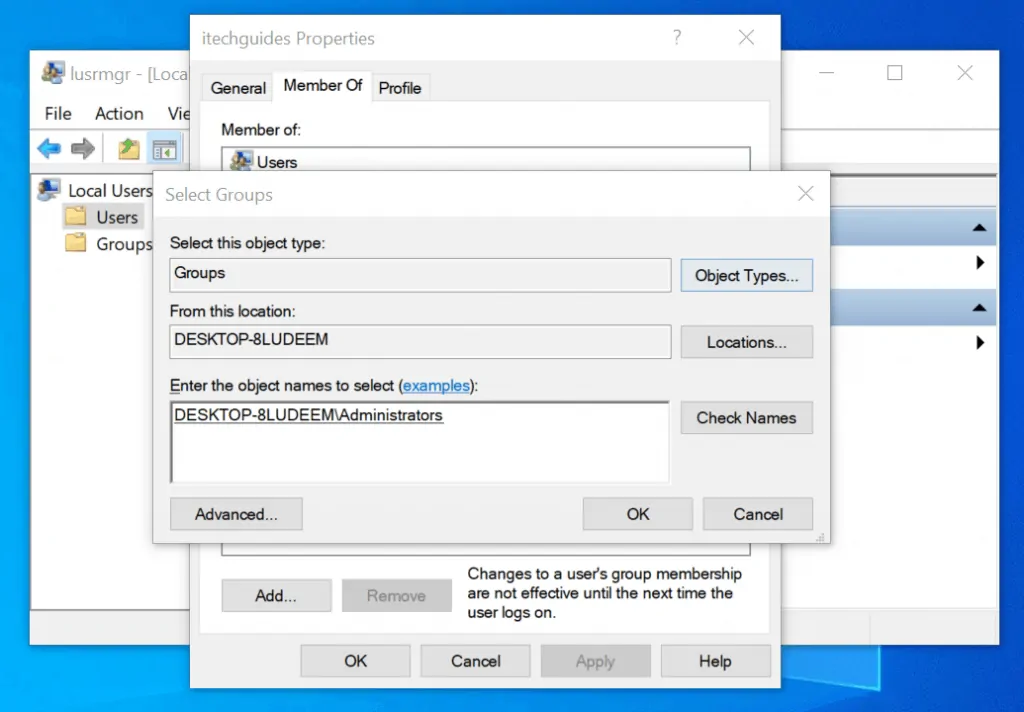Click the forward arrow toolbar icon
Viewport: 1024px width, 712px height.
pos(83,149)
